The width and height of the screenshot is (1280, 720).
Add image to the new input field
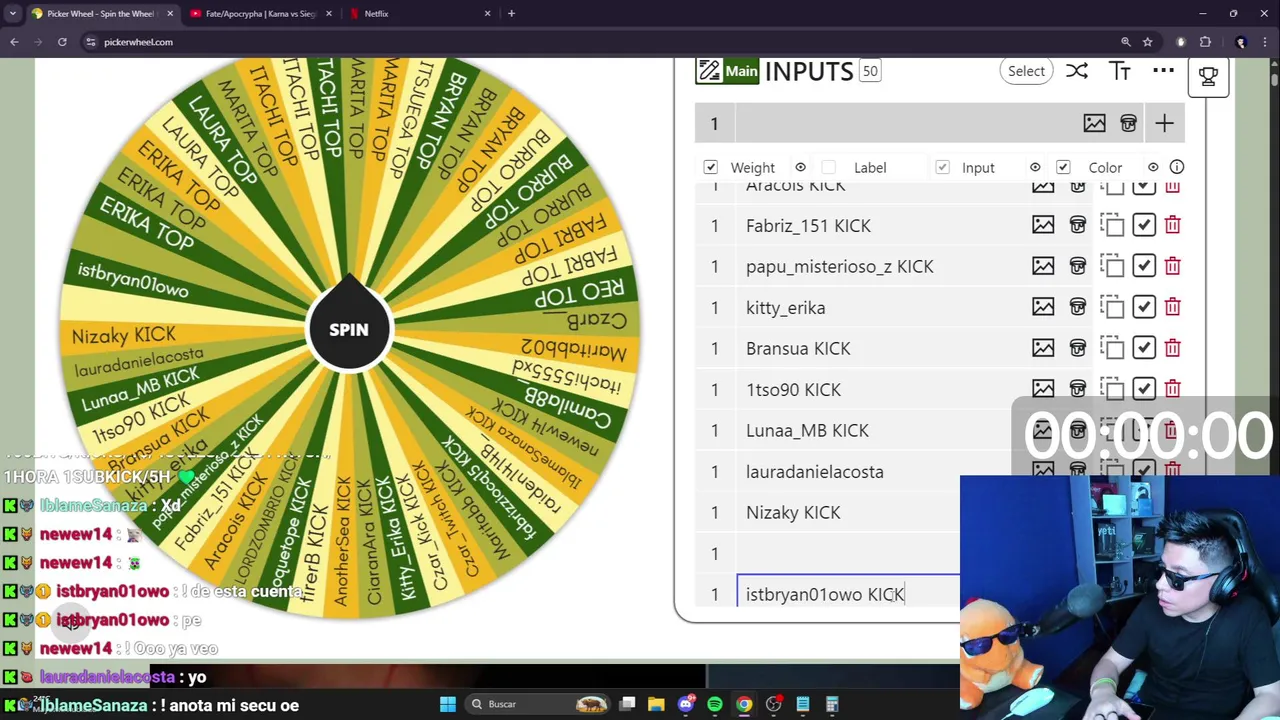1094,123
